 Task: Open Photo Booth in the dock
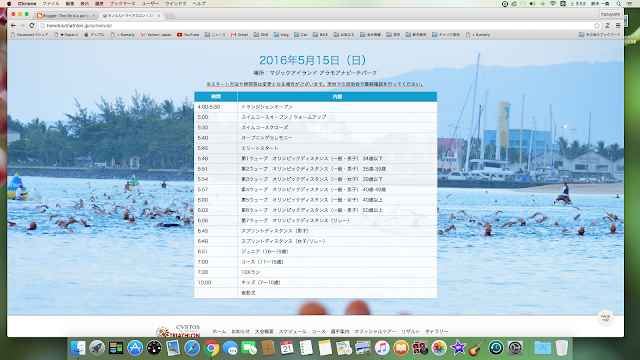(420, 348)
